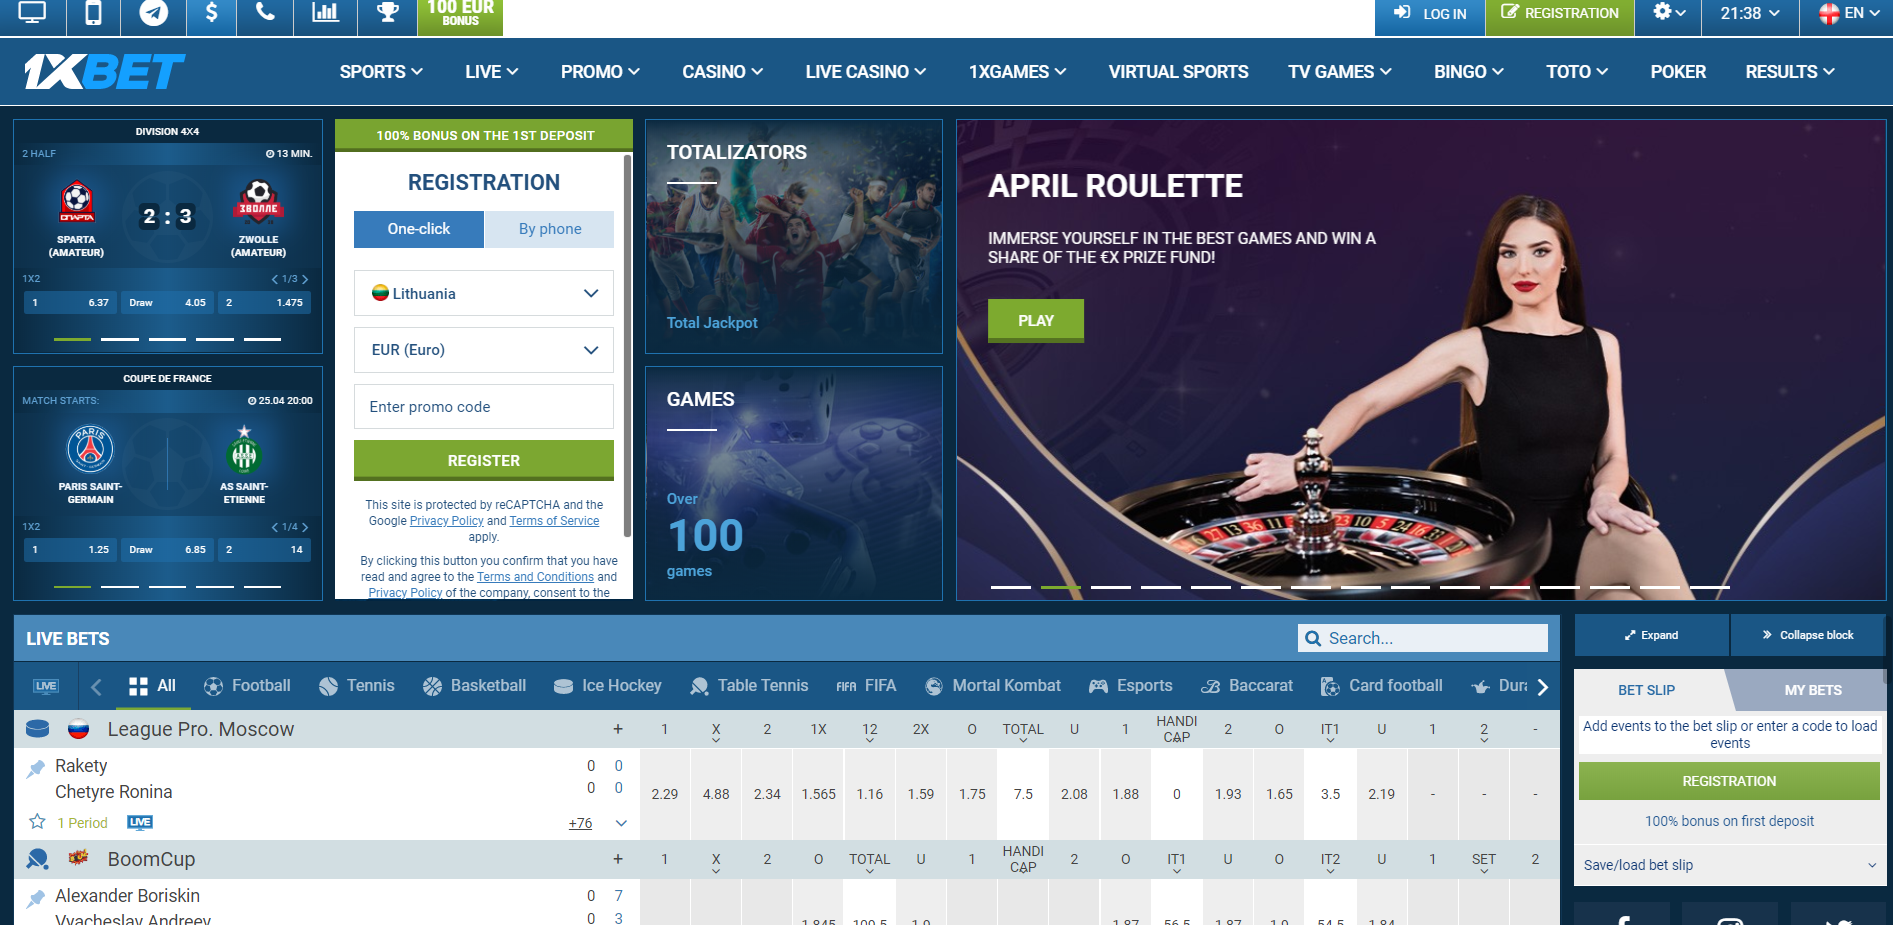The width and height of the screenshot is (1893, 925).
Task: Open the table tennis paddle icon for BoomCup
Action: point(37,859)
